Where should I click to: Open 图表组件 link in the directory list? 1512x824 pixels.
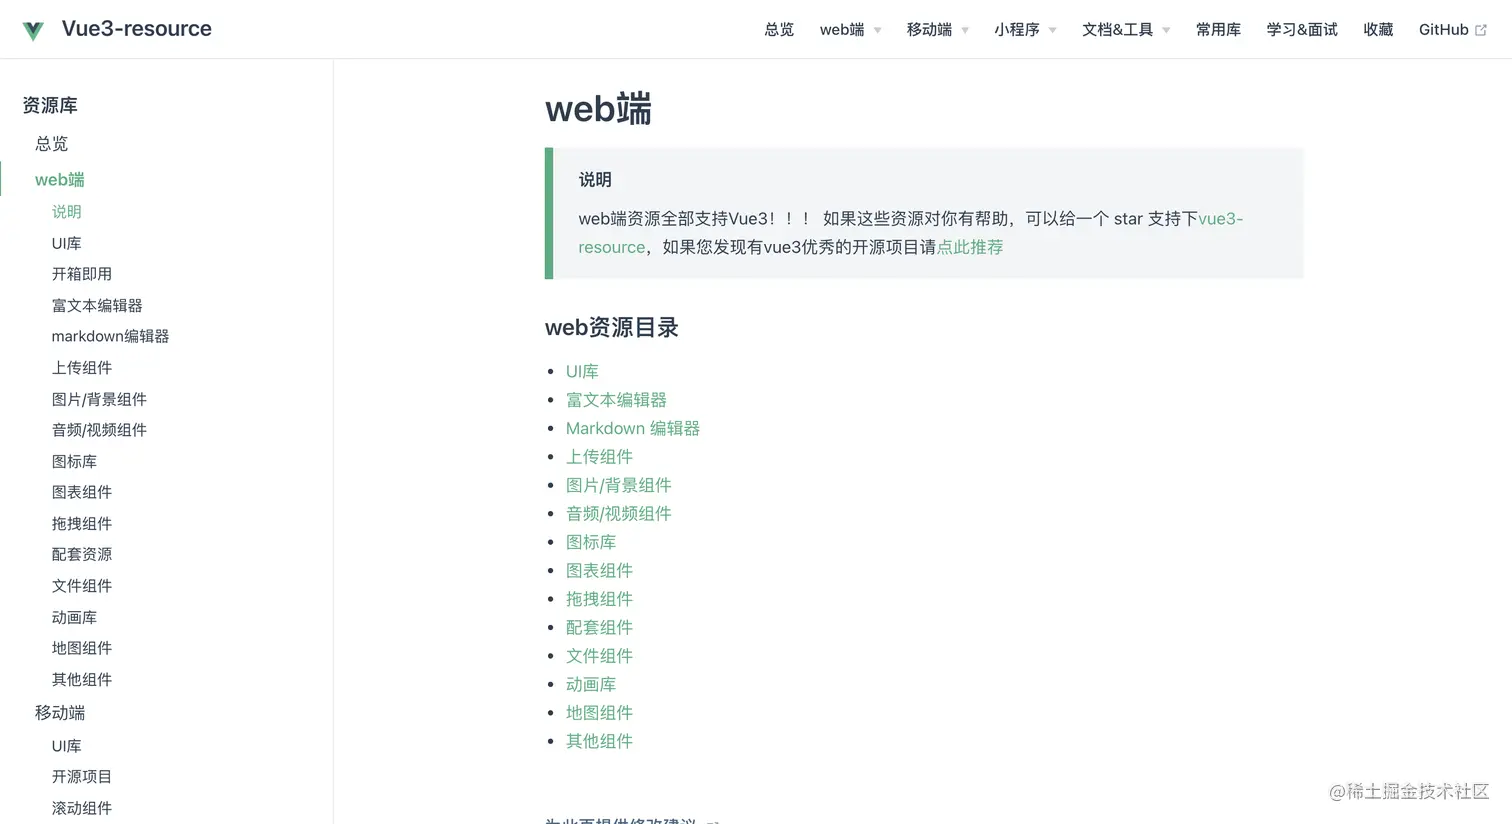[x=599, y=571]
